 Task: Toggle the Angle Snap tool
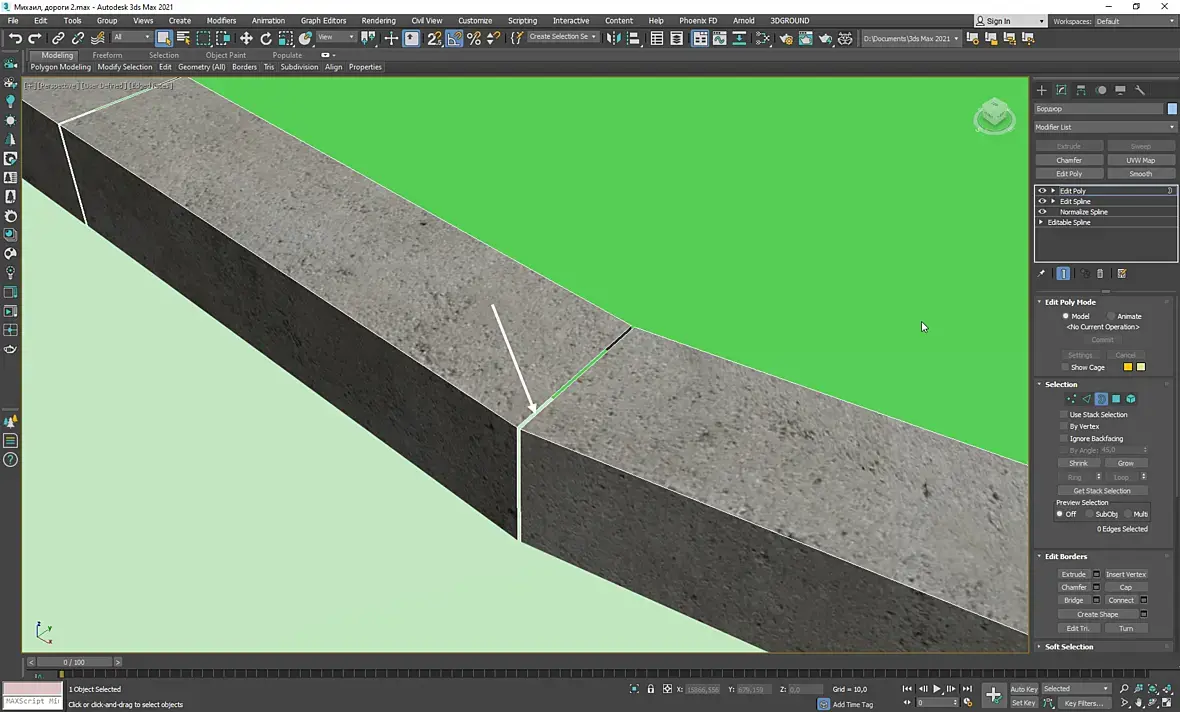coord(454,38)
